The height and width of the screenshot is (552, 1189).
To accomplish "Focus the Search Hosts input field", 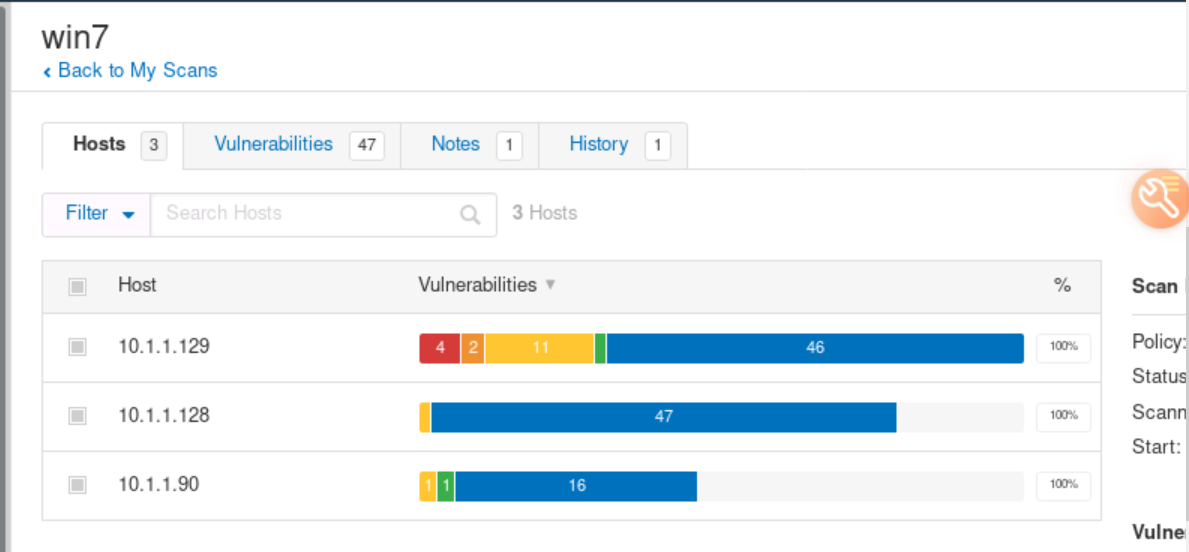I will tap(305, 214).
